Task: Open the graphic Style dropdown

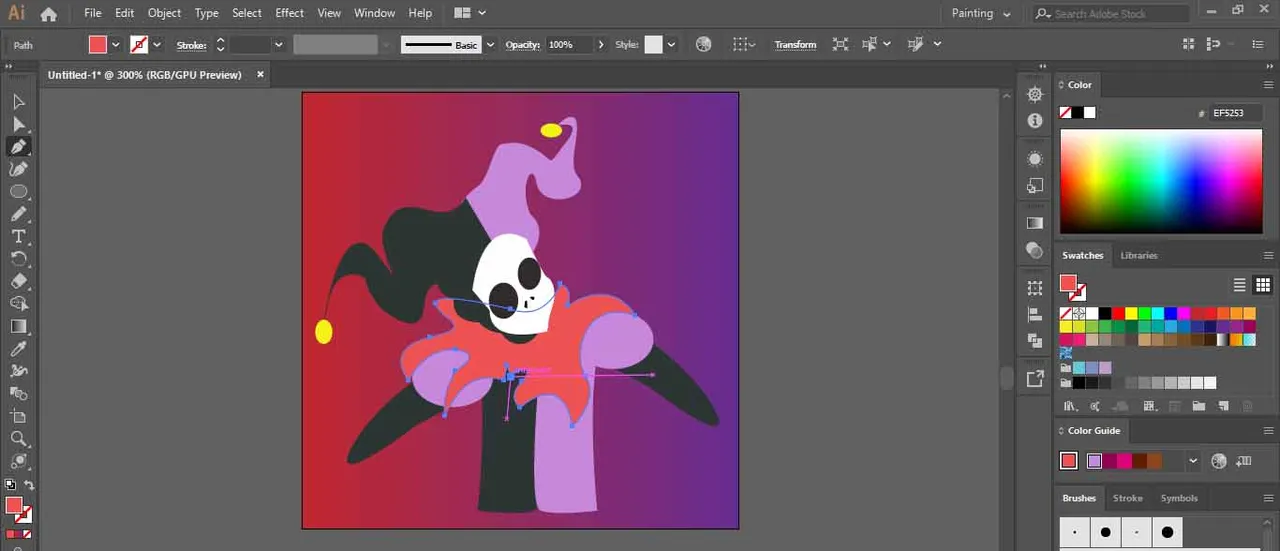Action: click(x=672, y=45)
